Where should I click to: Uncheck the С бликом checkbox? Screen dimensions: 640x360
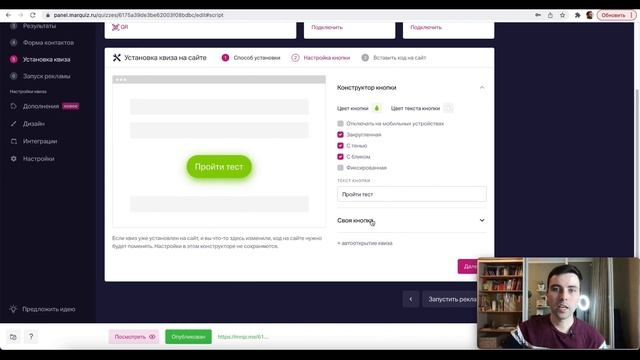point(340,156)
